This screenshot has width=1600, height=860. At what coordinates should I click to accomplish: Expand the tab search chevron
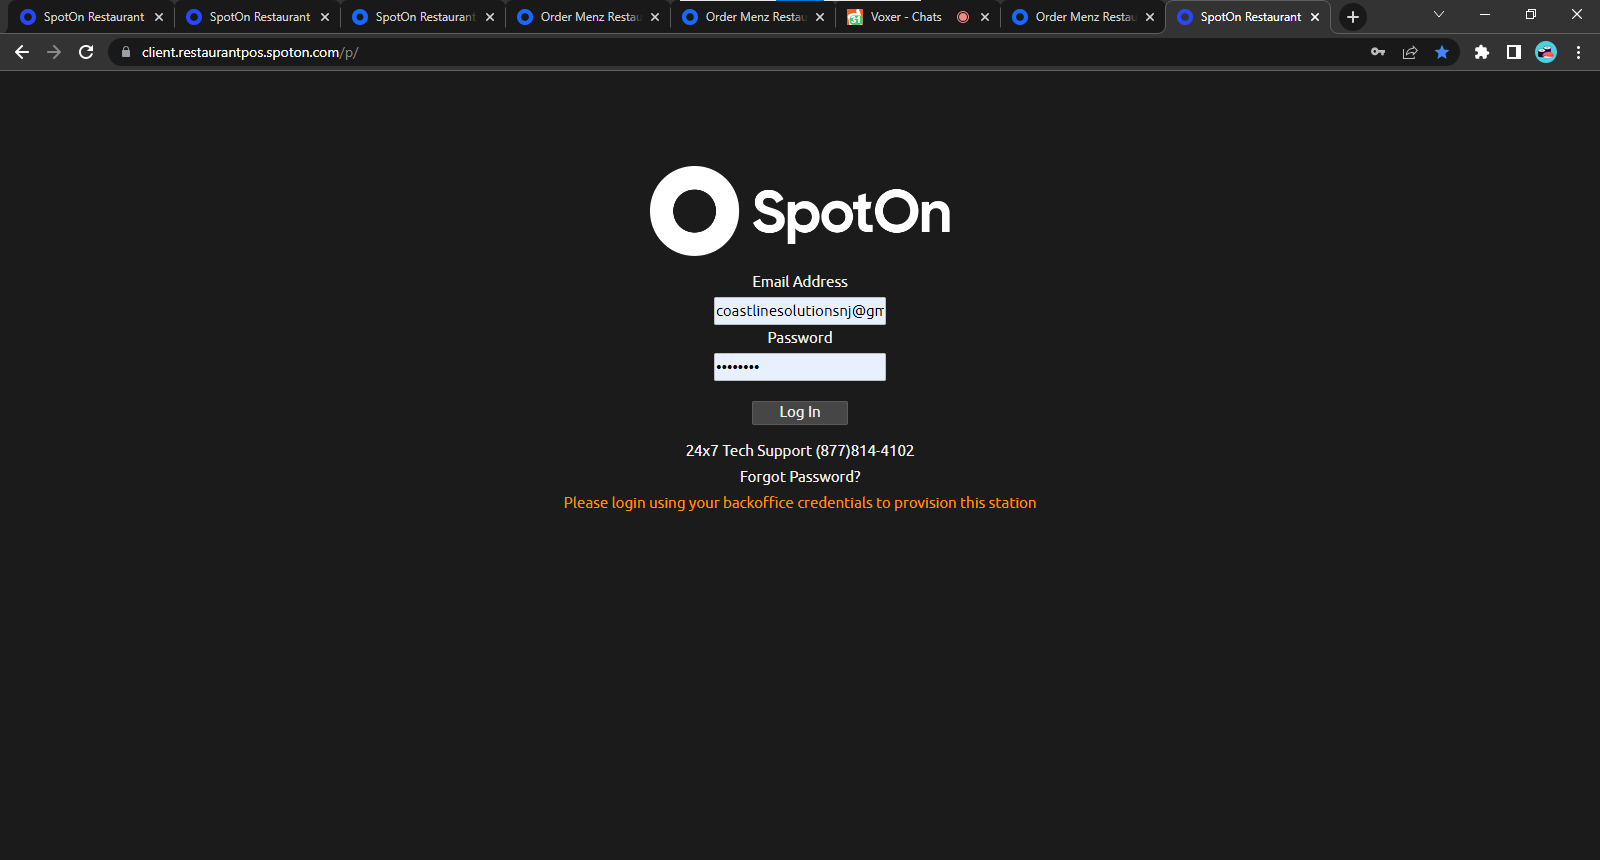1439,14
